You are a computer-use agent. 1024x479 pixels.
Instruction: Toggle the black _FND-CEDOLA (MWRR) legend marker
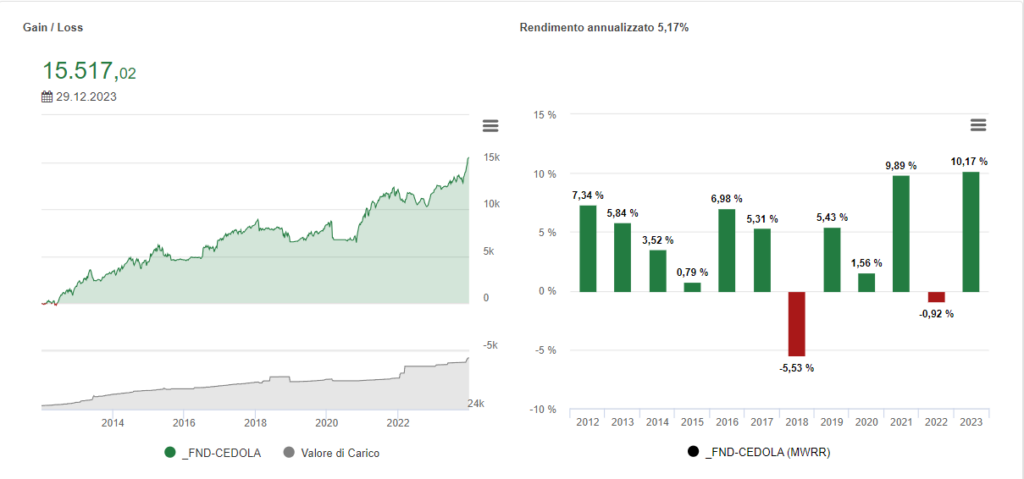pos(693,453)
